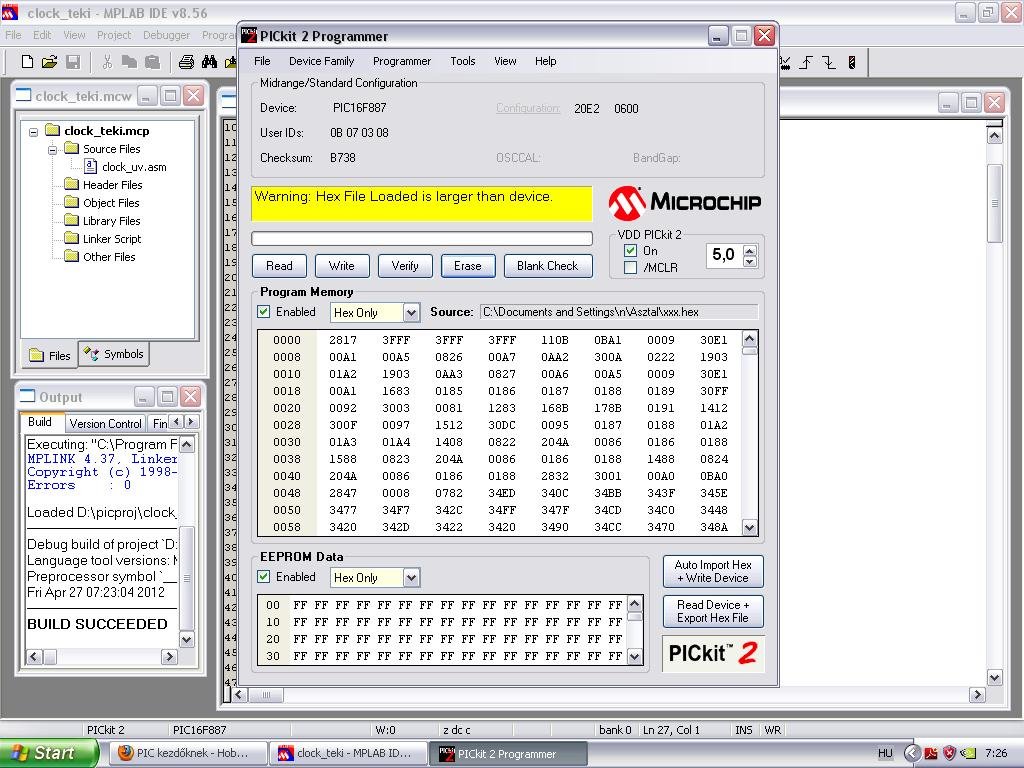This screenshot has height=768, width=1024.
Task: Show next Output window tab with right arrow
Action: tap(191, 422)
